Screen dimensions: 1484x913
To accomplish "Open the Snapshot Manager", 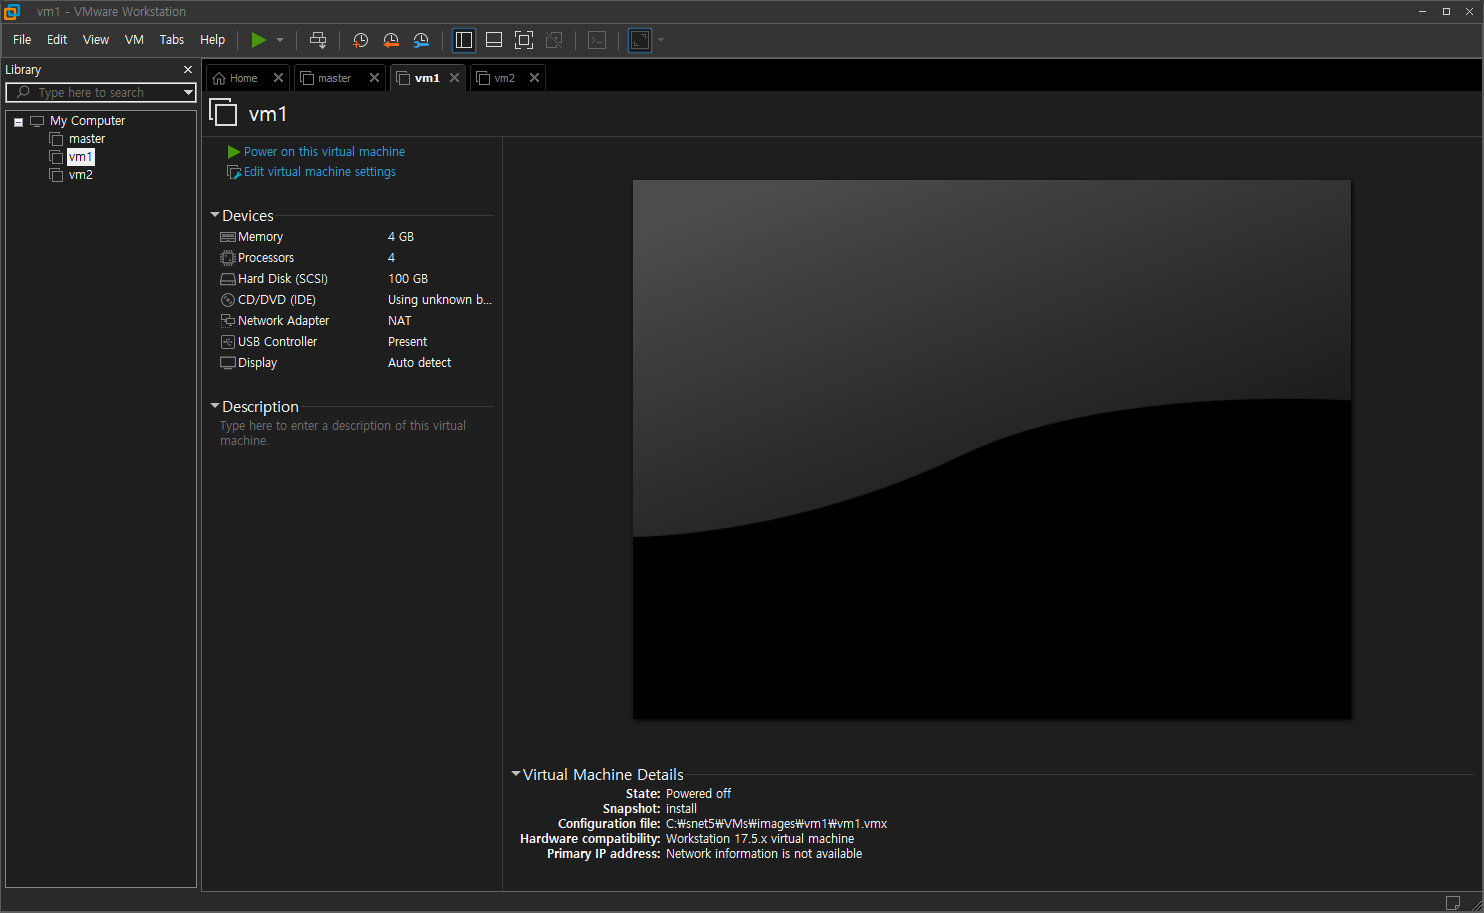I will click(x=421, y=40).
